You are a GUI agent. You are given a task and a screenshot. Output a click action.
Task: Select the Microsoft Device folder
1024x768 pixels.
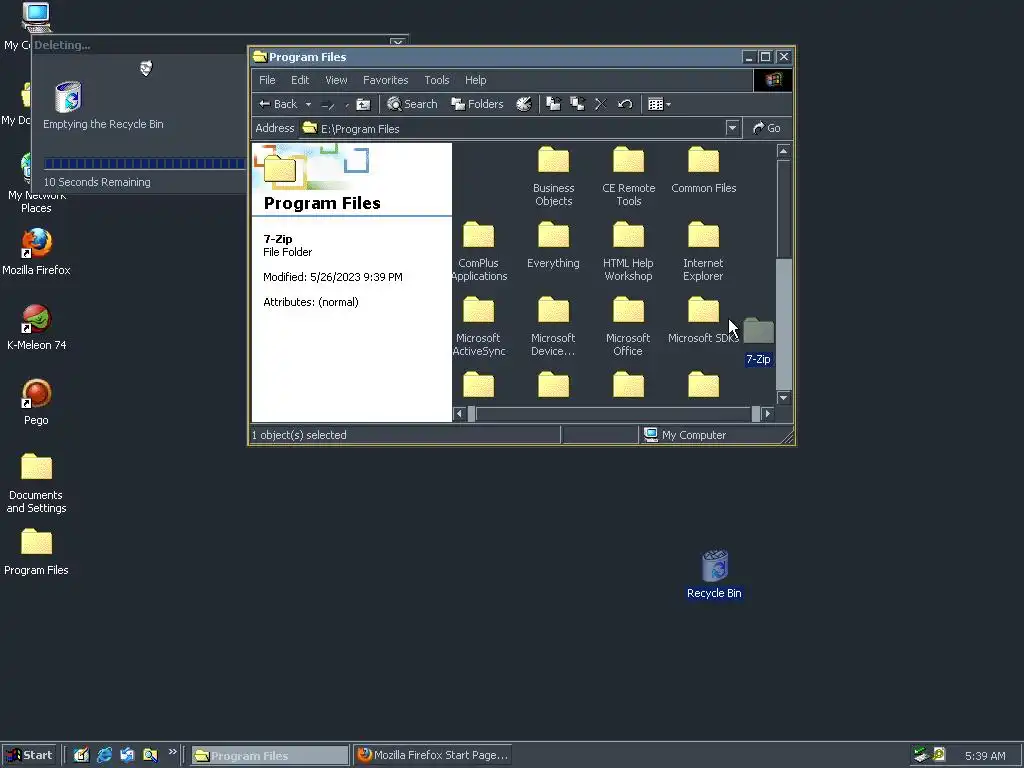tap(553, 327)
